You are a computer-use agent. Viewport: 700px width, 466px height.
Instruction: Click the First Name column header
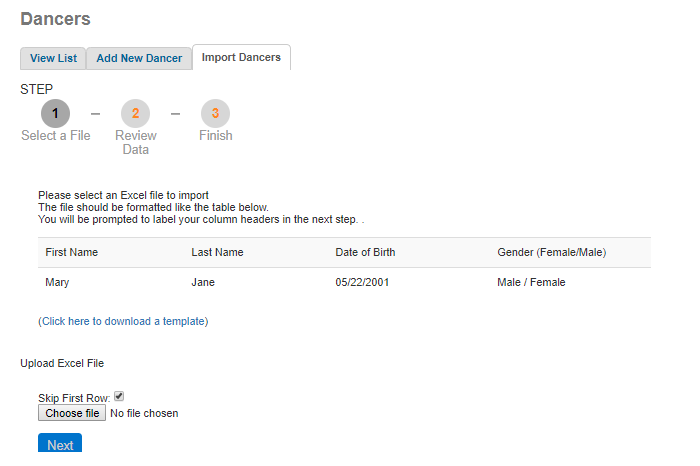[72, 252]
